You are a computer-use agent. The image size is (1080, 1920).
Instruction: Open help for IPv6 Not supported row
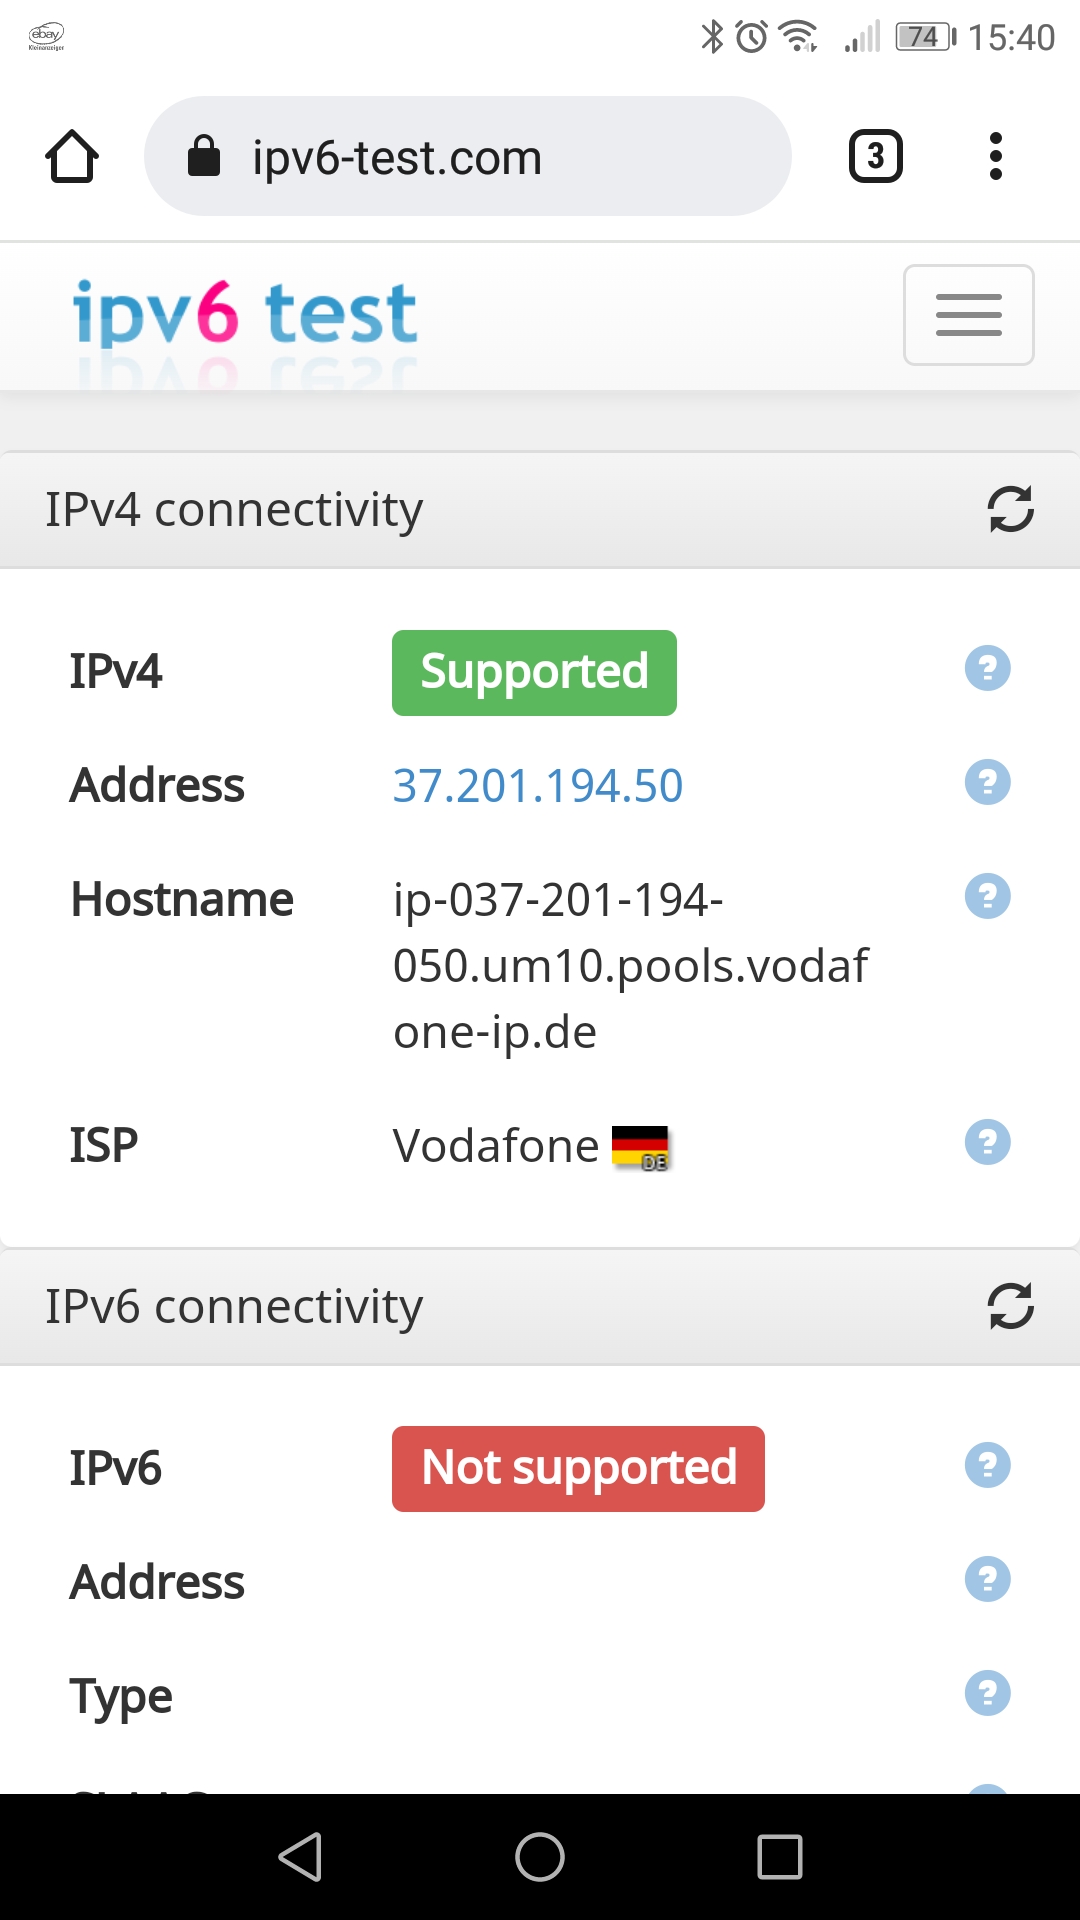point(987,1465)
